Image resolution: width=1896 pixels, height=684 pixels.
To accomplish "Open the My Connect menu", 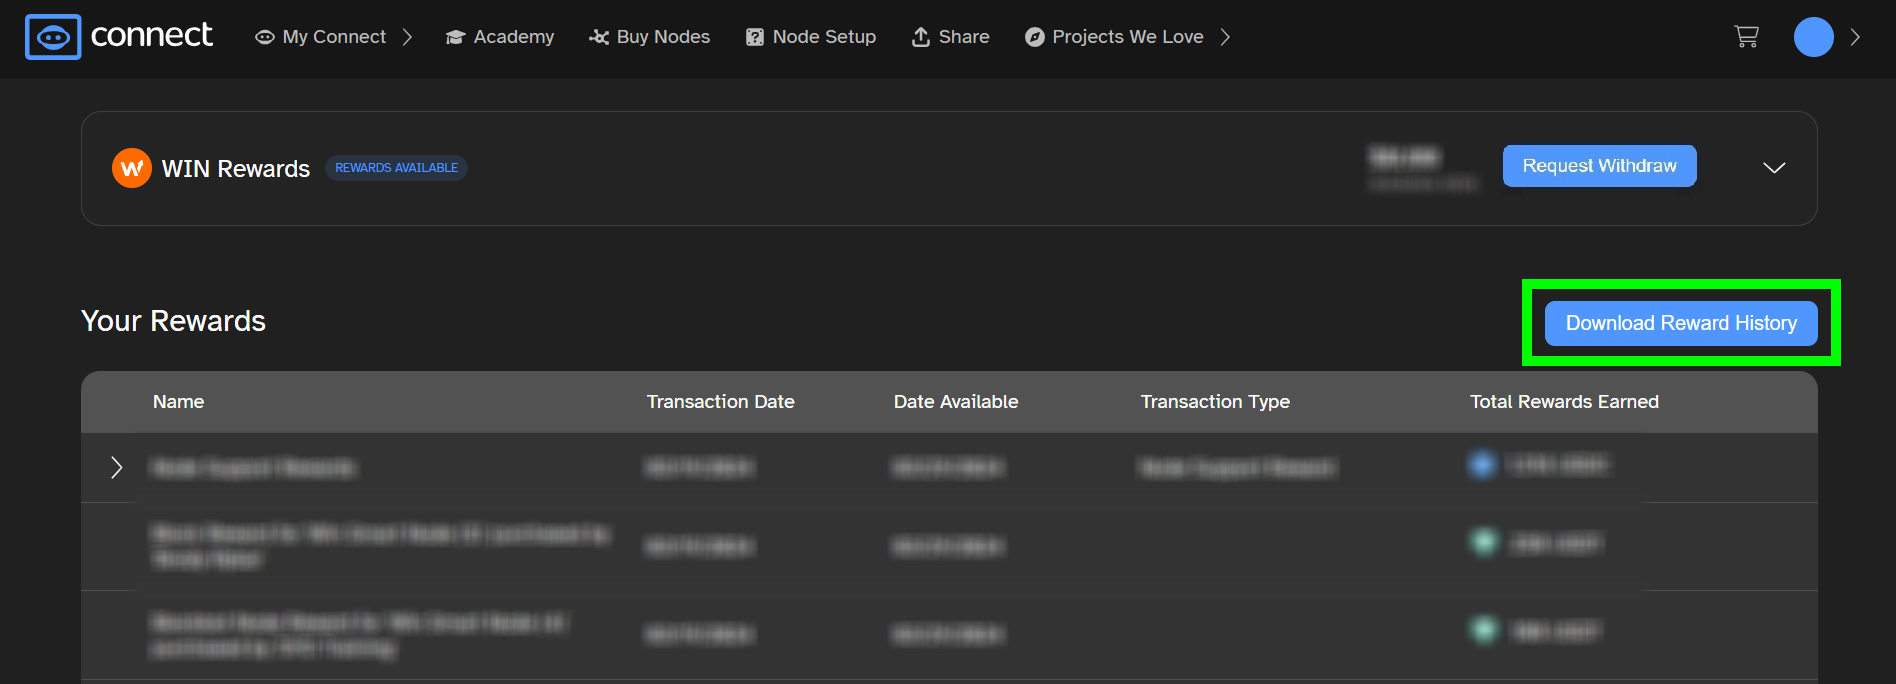I will [334, 37].
